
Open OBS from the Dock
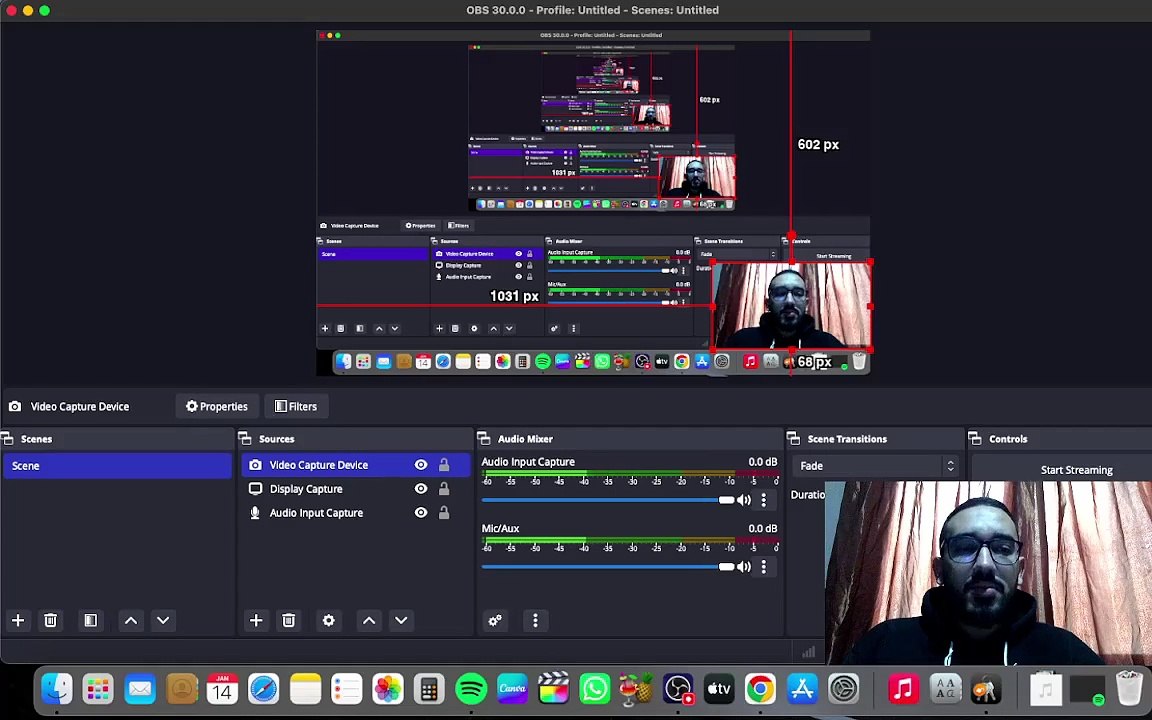(678, 689)
